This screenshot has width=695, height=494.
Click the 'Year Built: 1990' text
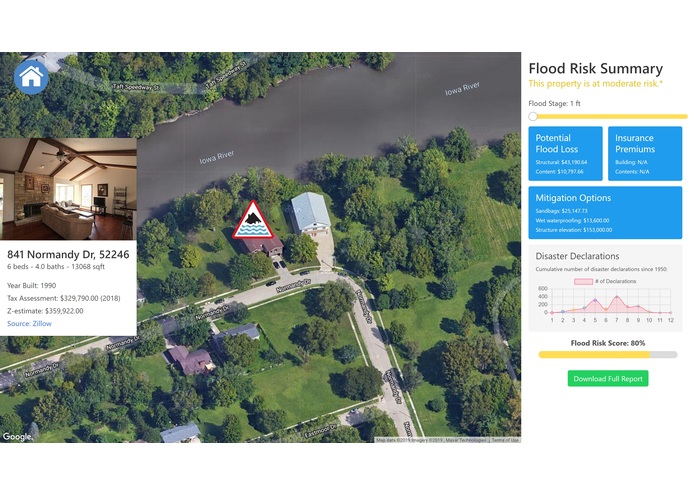tap(31, 285)
